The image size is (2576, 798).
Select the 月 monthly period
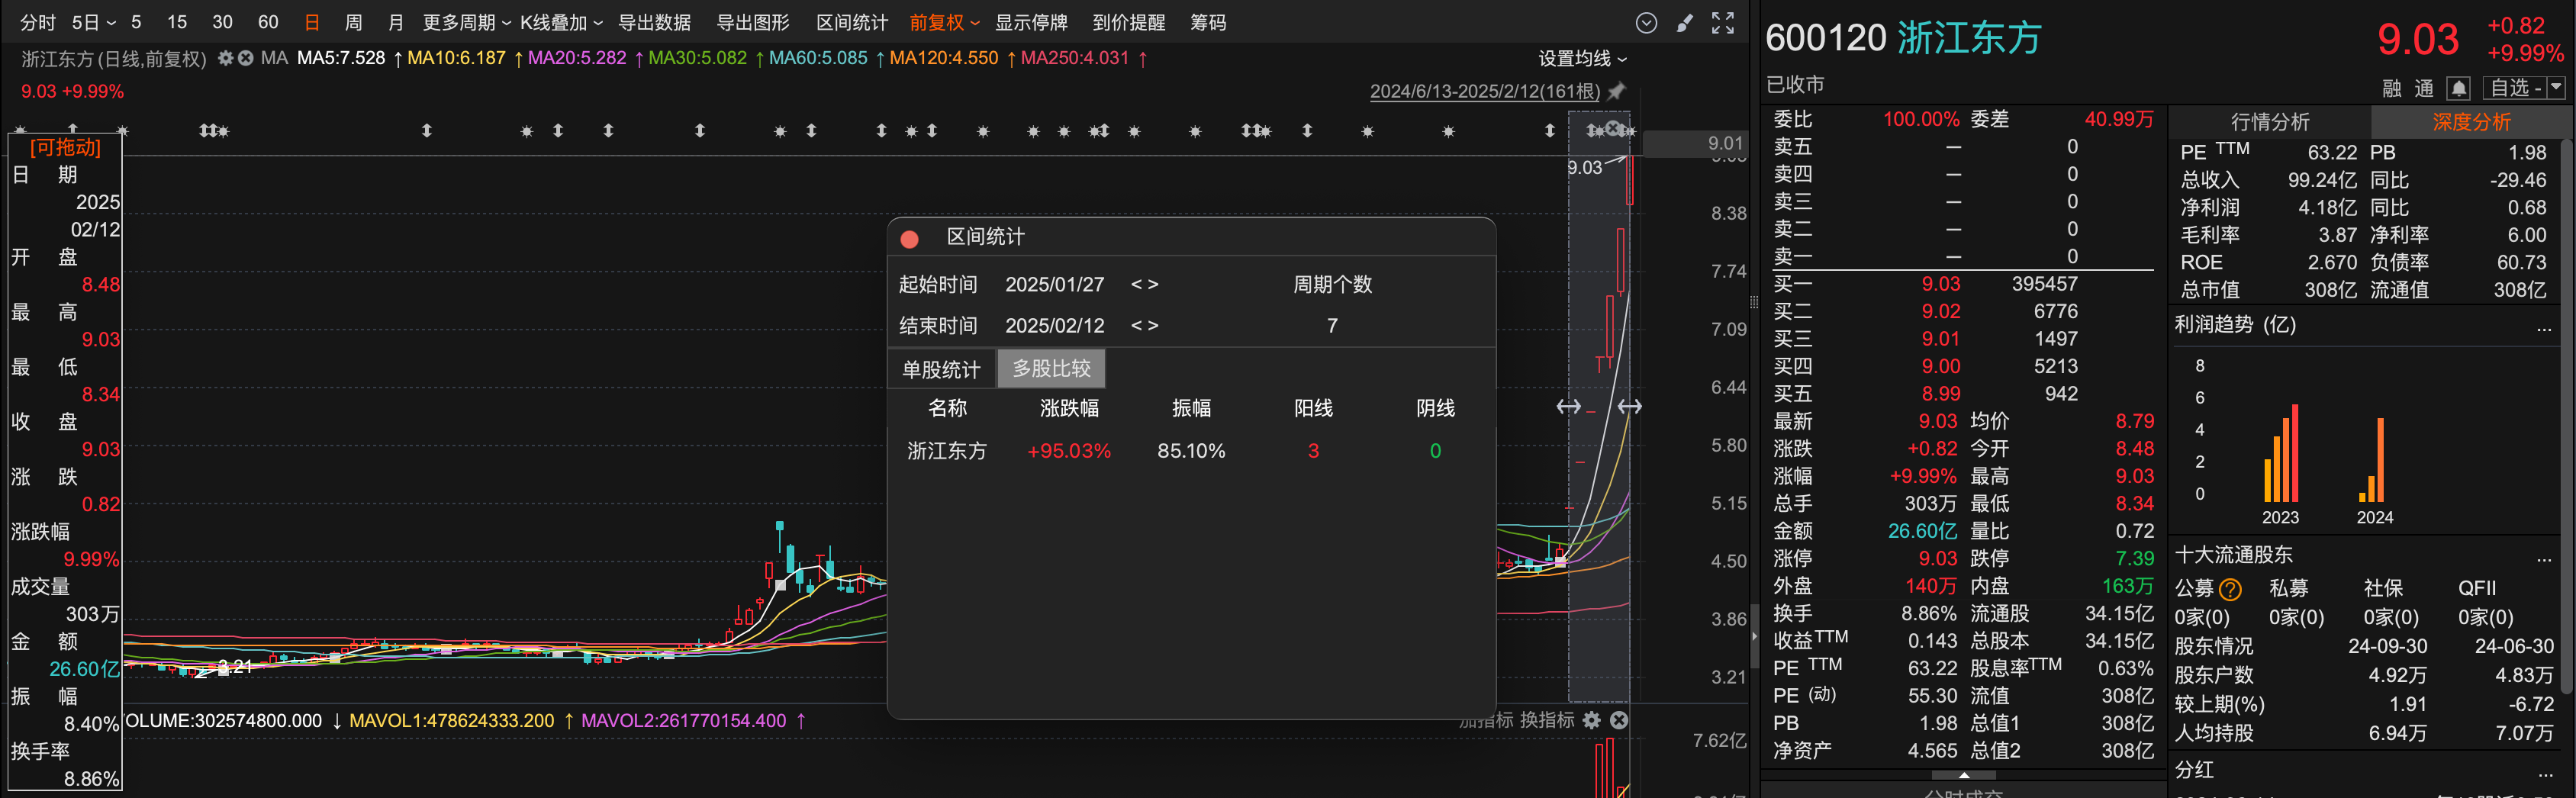point(395,22)
